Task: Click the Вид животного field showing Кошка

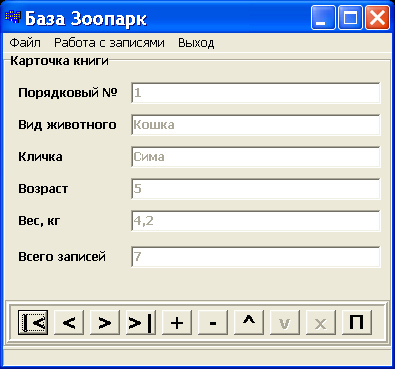Action: (256, 125)
